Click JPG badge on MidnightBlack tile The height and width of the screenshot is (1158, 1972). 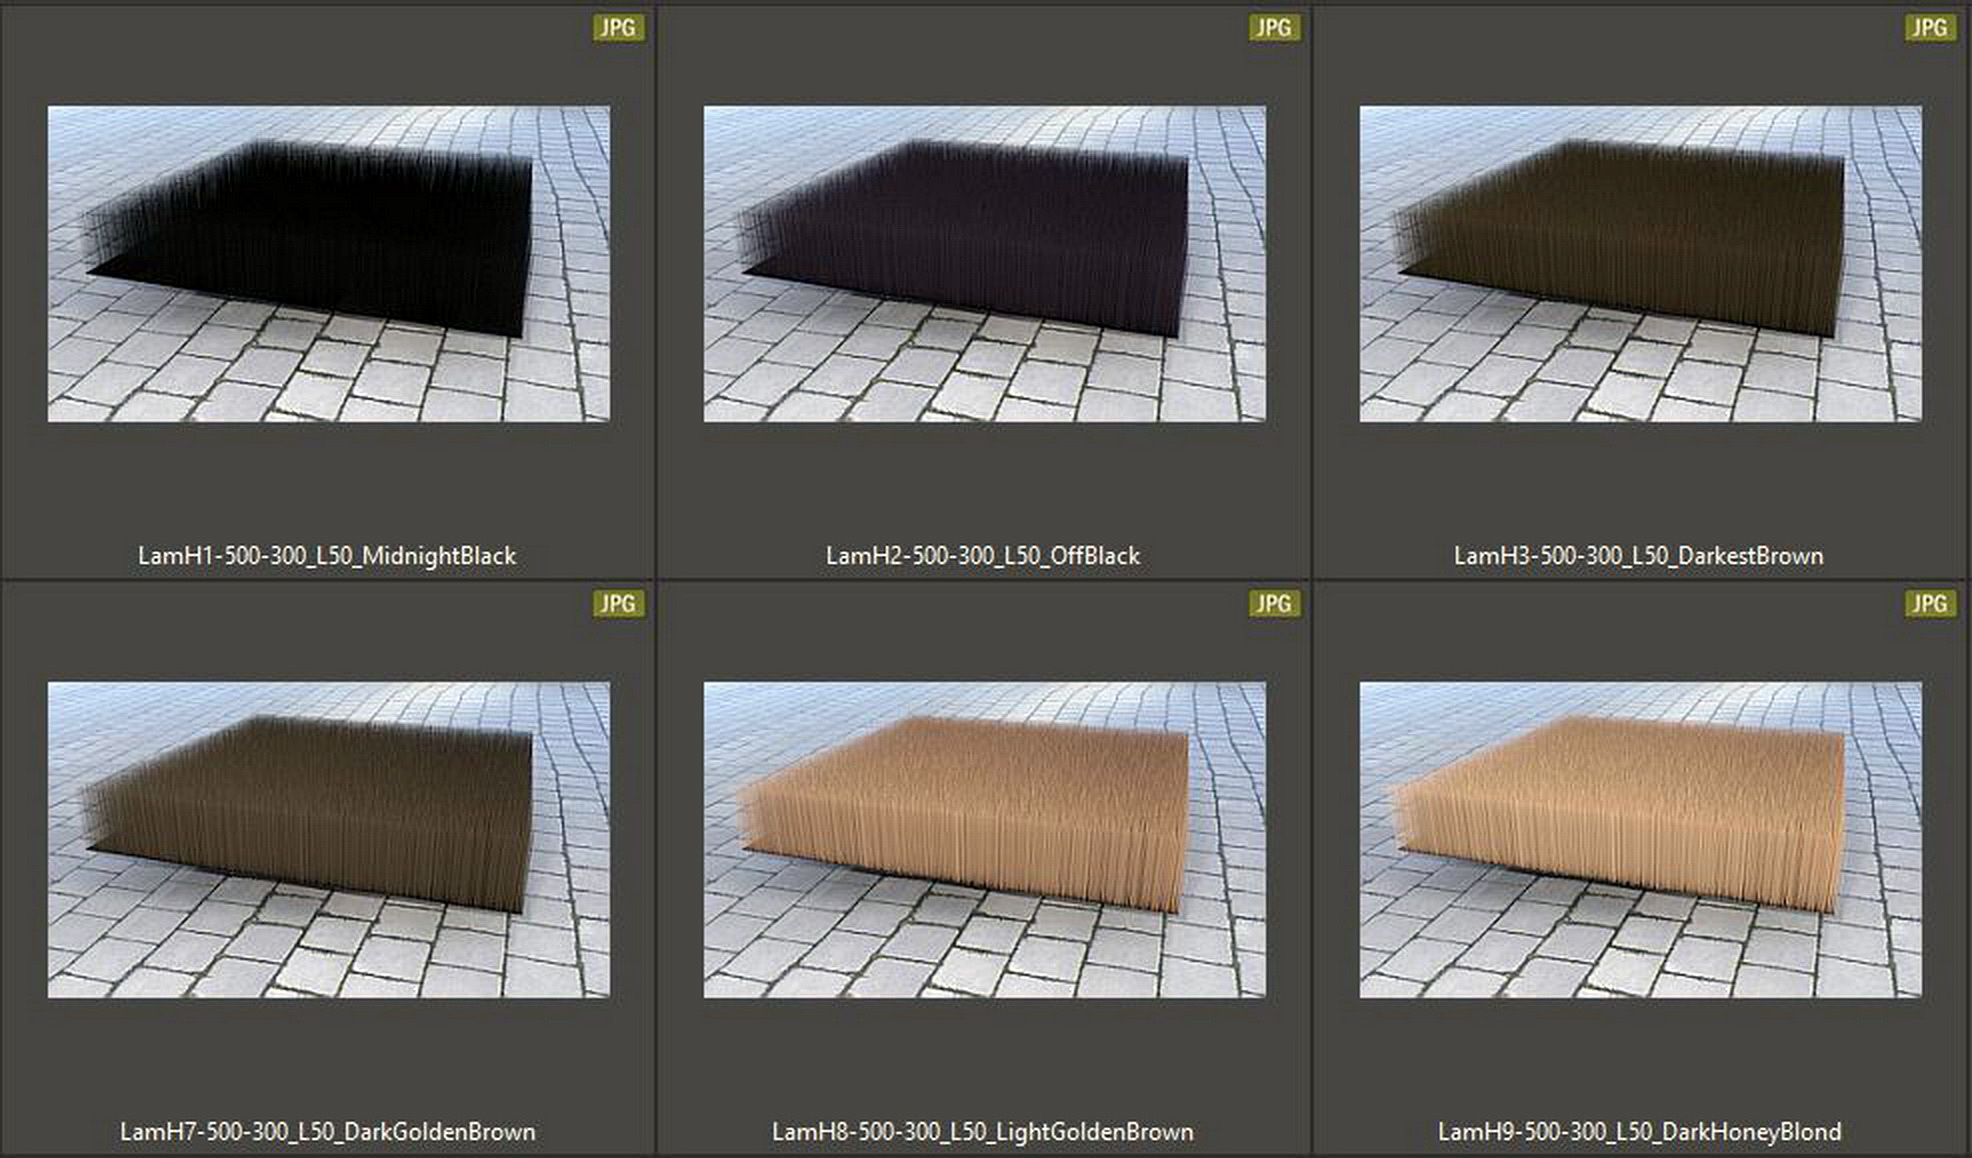click(617, 28)
